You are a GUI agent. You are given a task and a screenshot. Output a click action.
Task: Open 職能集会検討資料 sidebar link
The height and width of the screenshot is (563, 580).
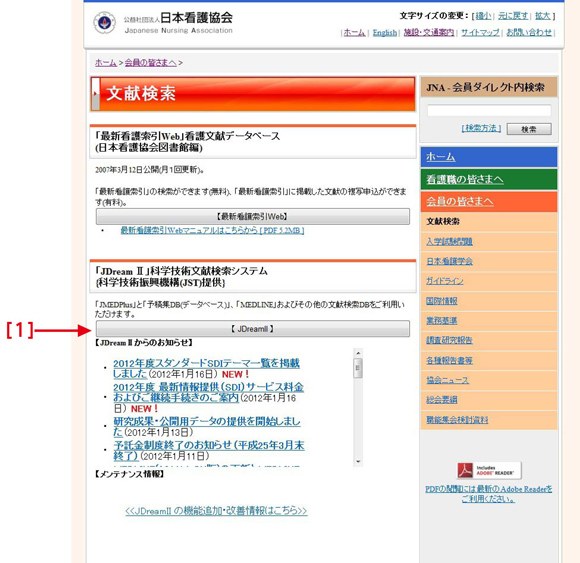click(x=457, y=420)
